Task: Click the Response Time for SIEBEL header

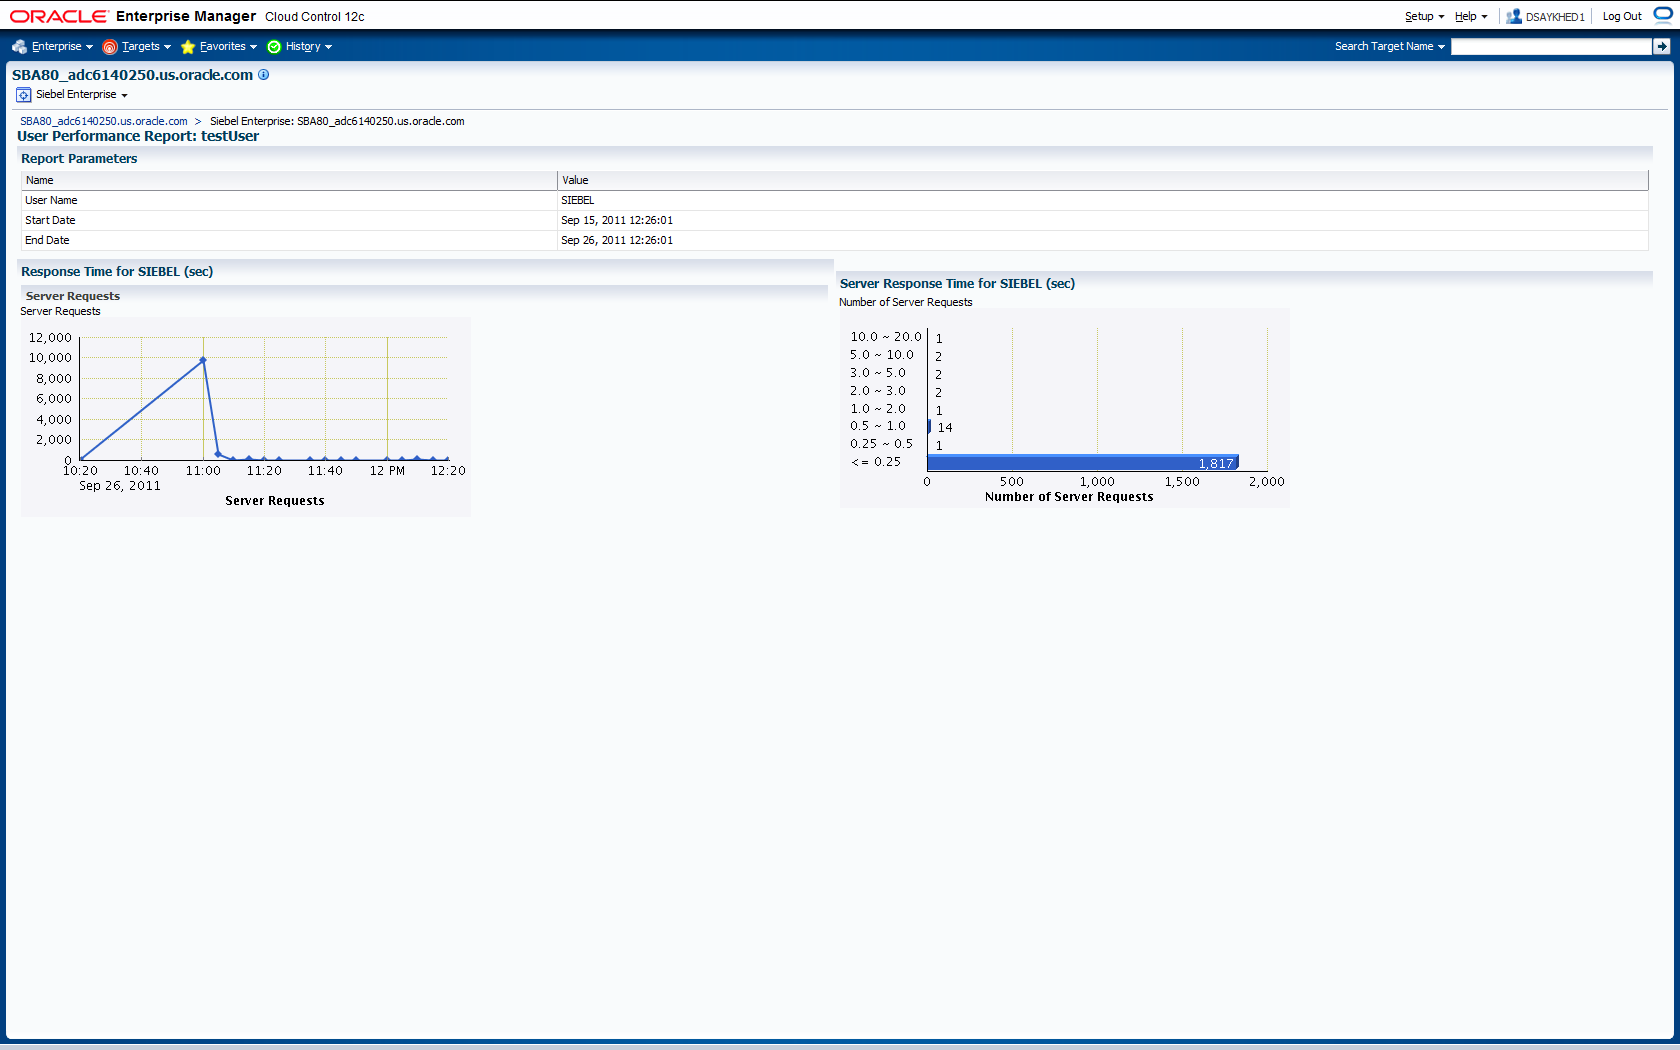Action: (x=117, y=272)
